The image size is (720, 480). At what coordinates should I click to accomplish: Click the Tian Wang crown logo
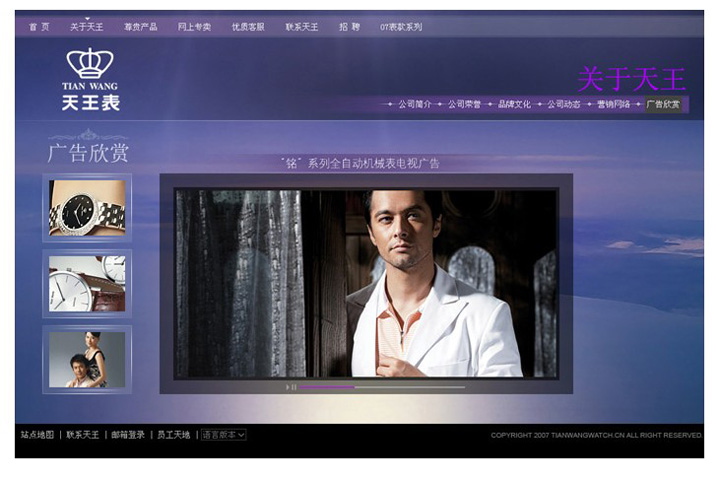[90, 78]
